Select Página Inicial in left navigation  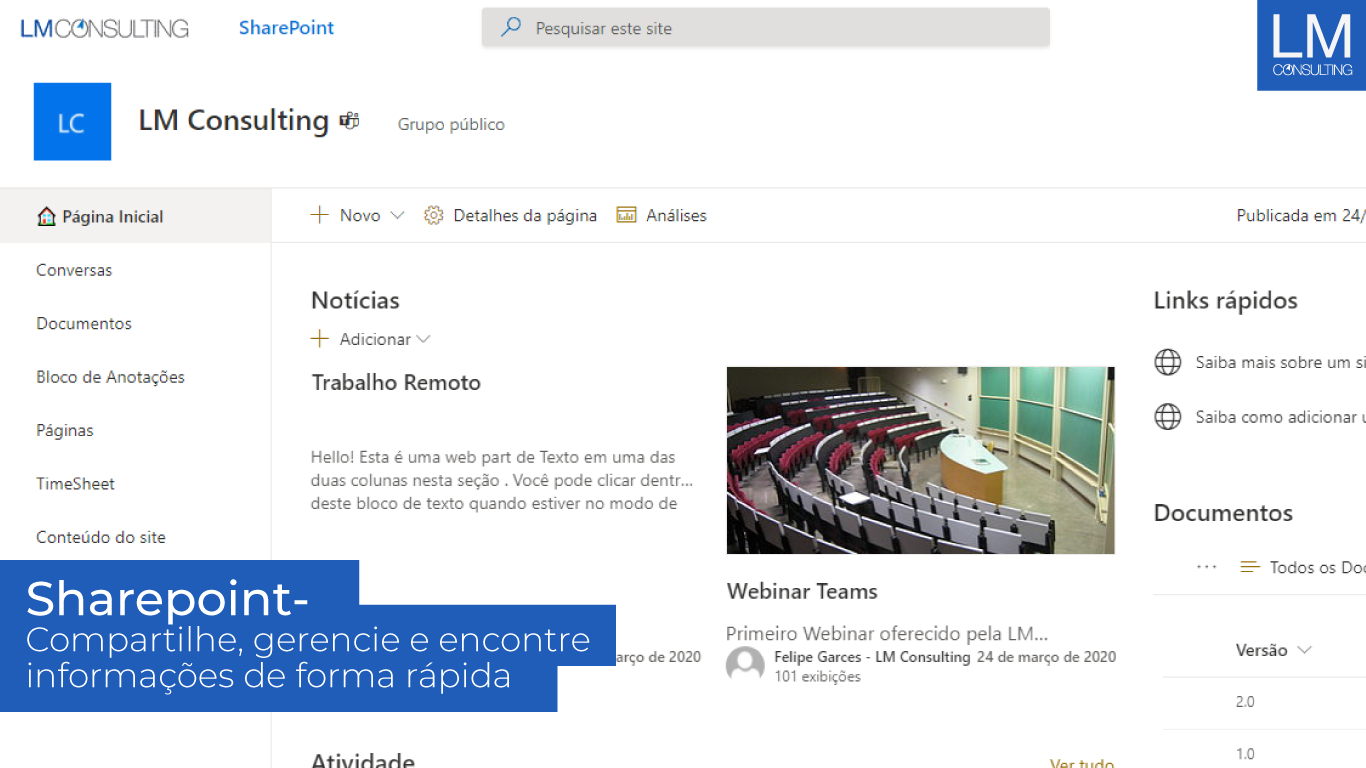(135, 216)
